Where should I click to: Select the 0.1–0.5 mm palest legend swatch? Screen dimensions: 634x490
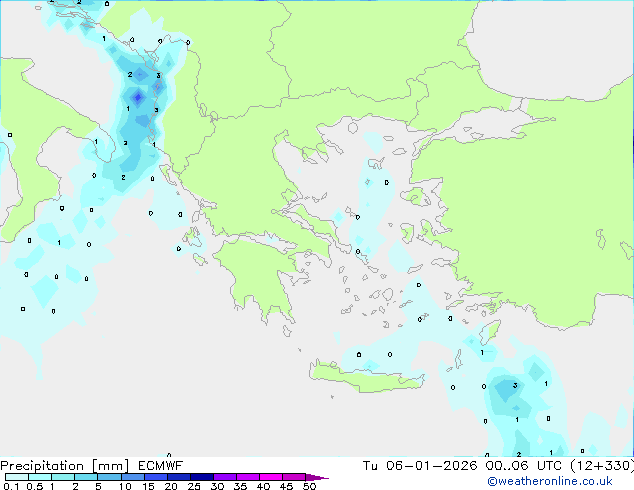17,477
